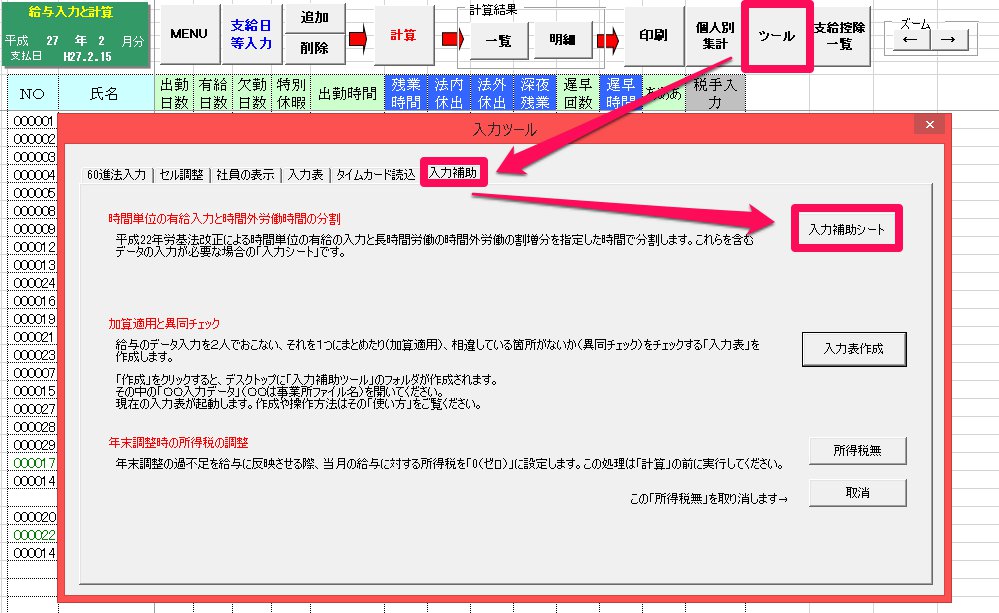Click the 削除 button
Image resolution: width=999 pixels, height=613 pixels.
(315, 48)
